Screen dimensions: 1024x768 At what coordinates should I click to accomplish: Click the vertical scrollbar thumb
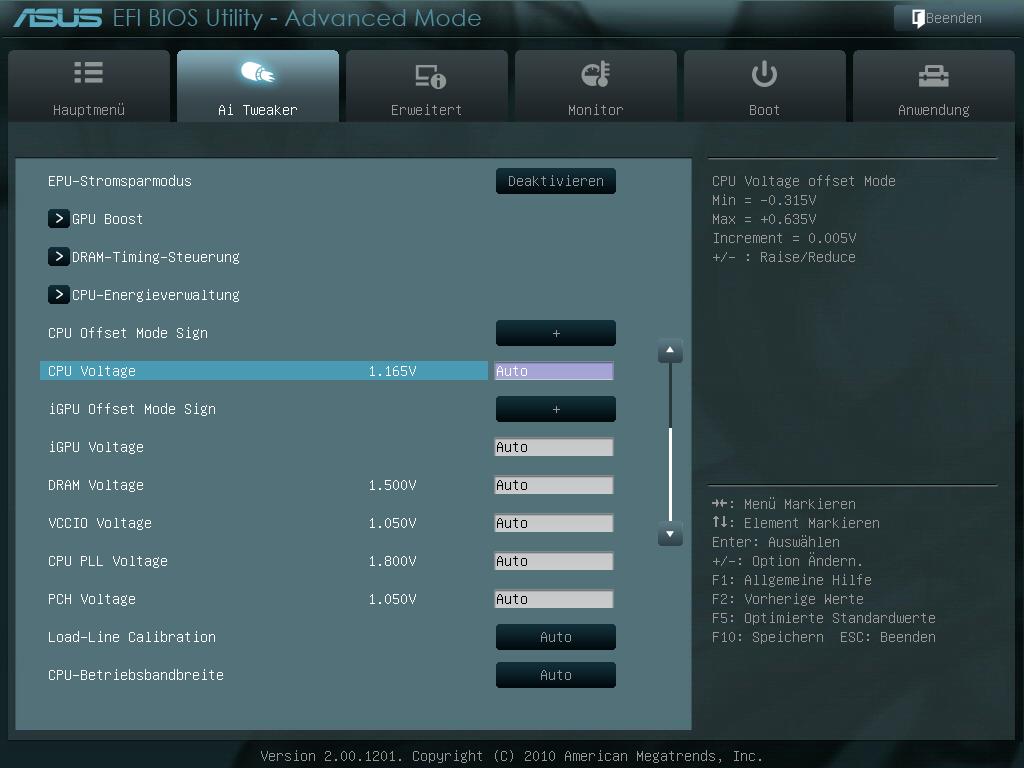point(671,473)
